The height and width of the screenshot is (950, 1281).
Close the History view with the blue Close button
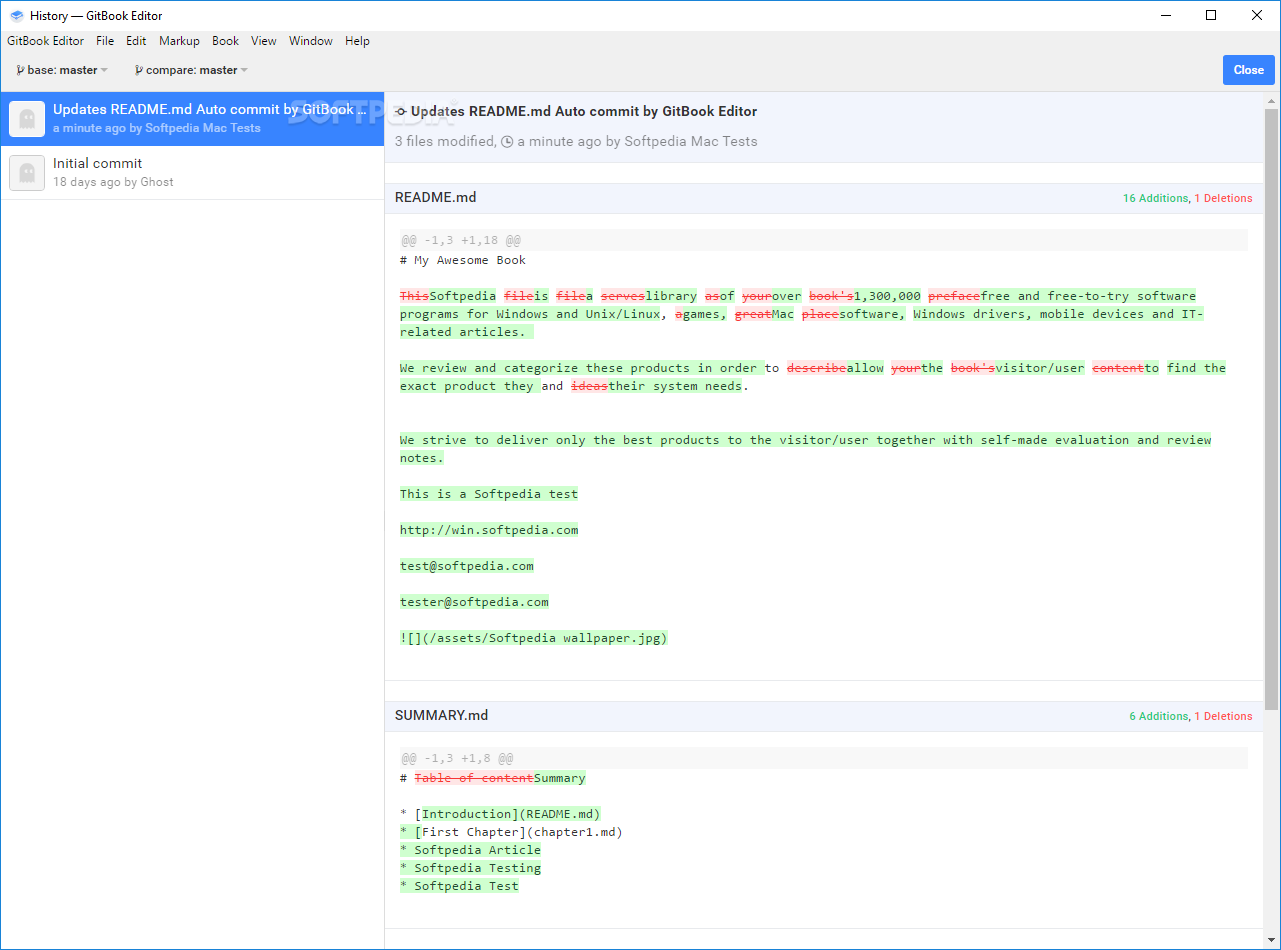tap(1248, 70)
